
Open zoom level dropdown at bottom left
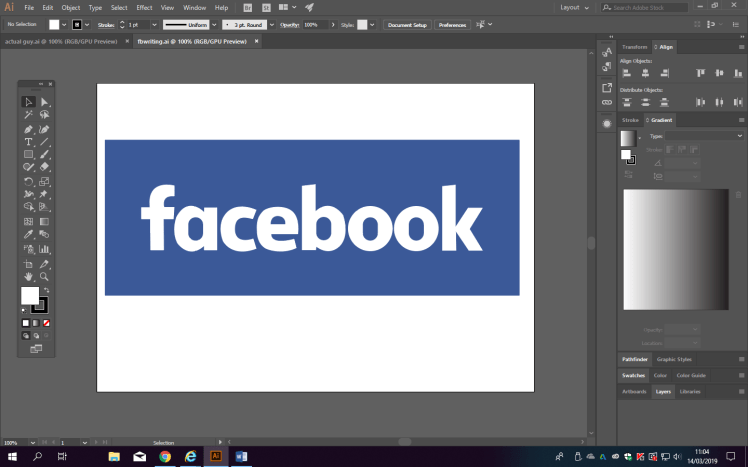click(x=32, y=443)
